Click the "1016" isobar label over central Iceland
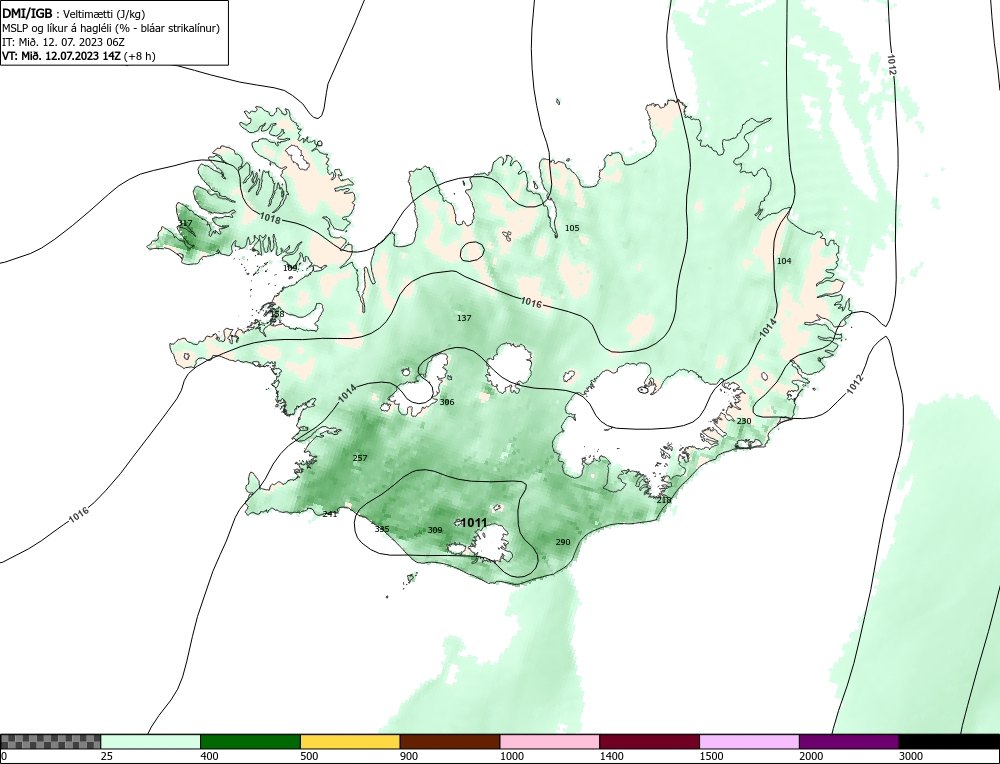The height and width of the screenshot is (764, 1000). coord(531,302)
